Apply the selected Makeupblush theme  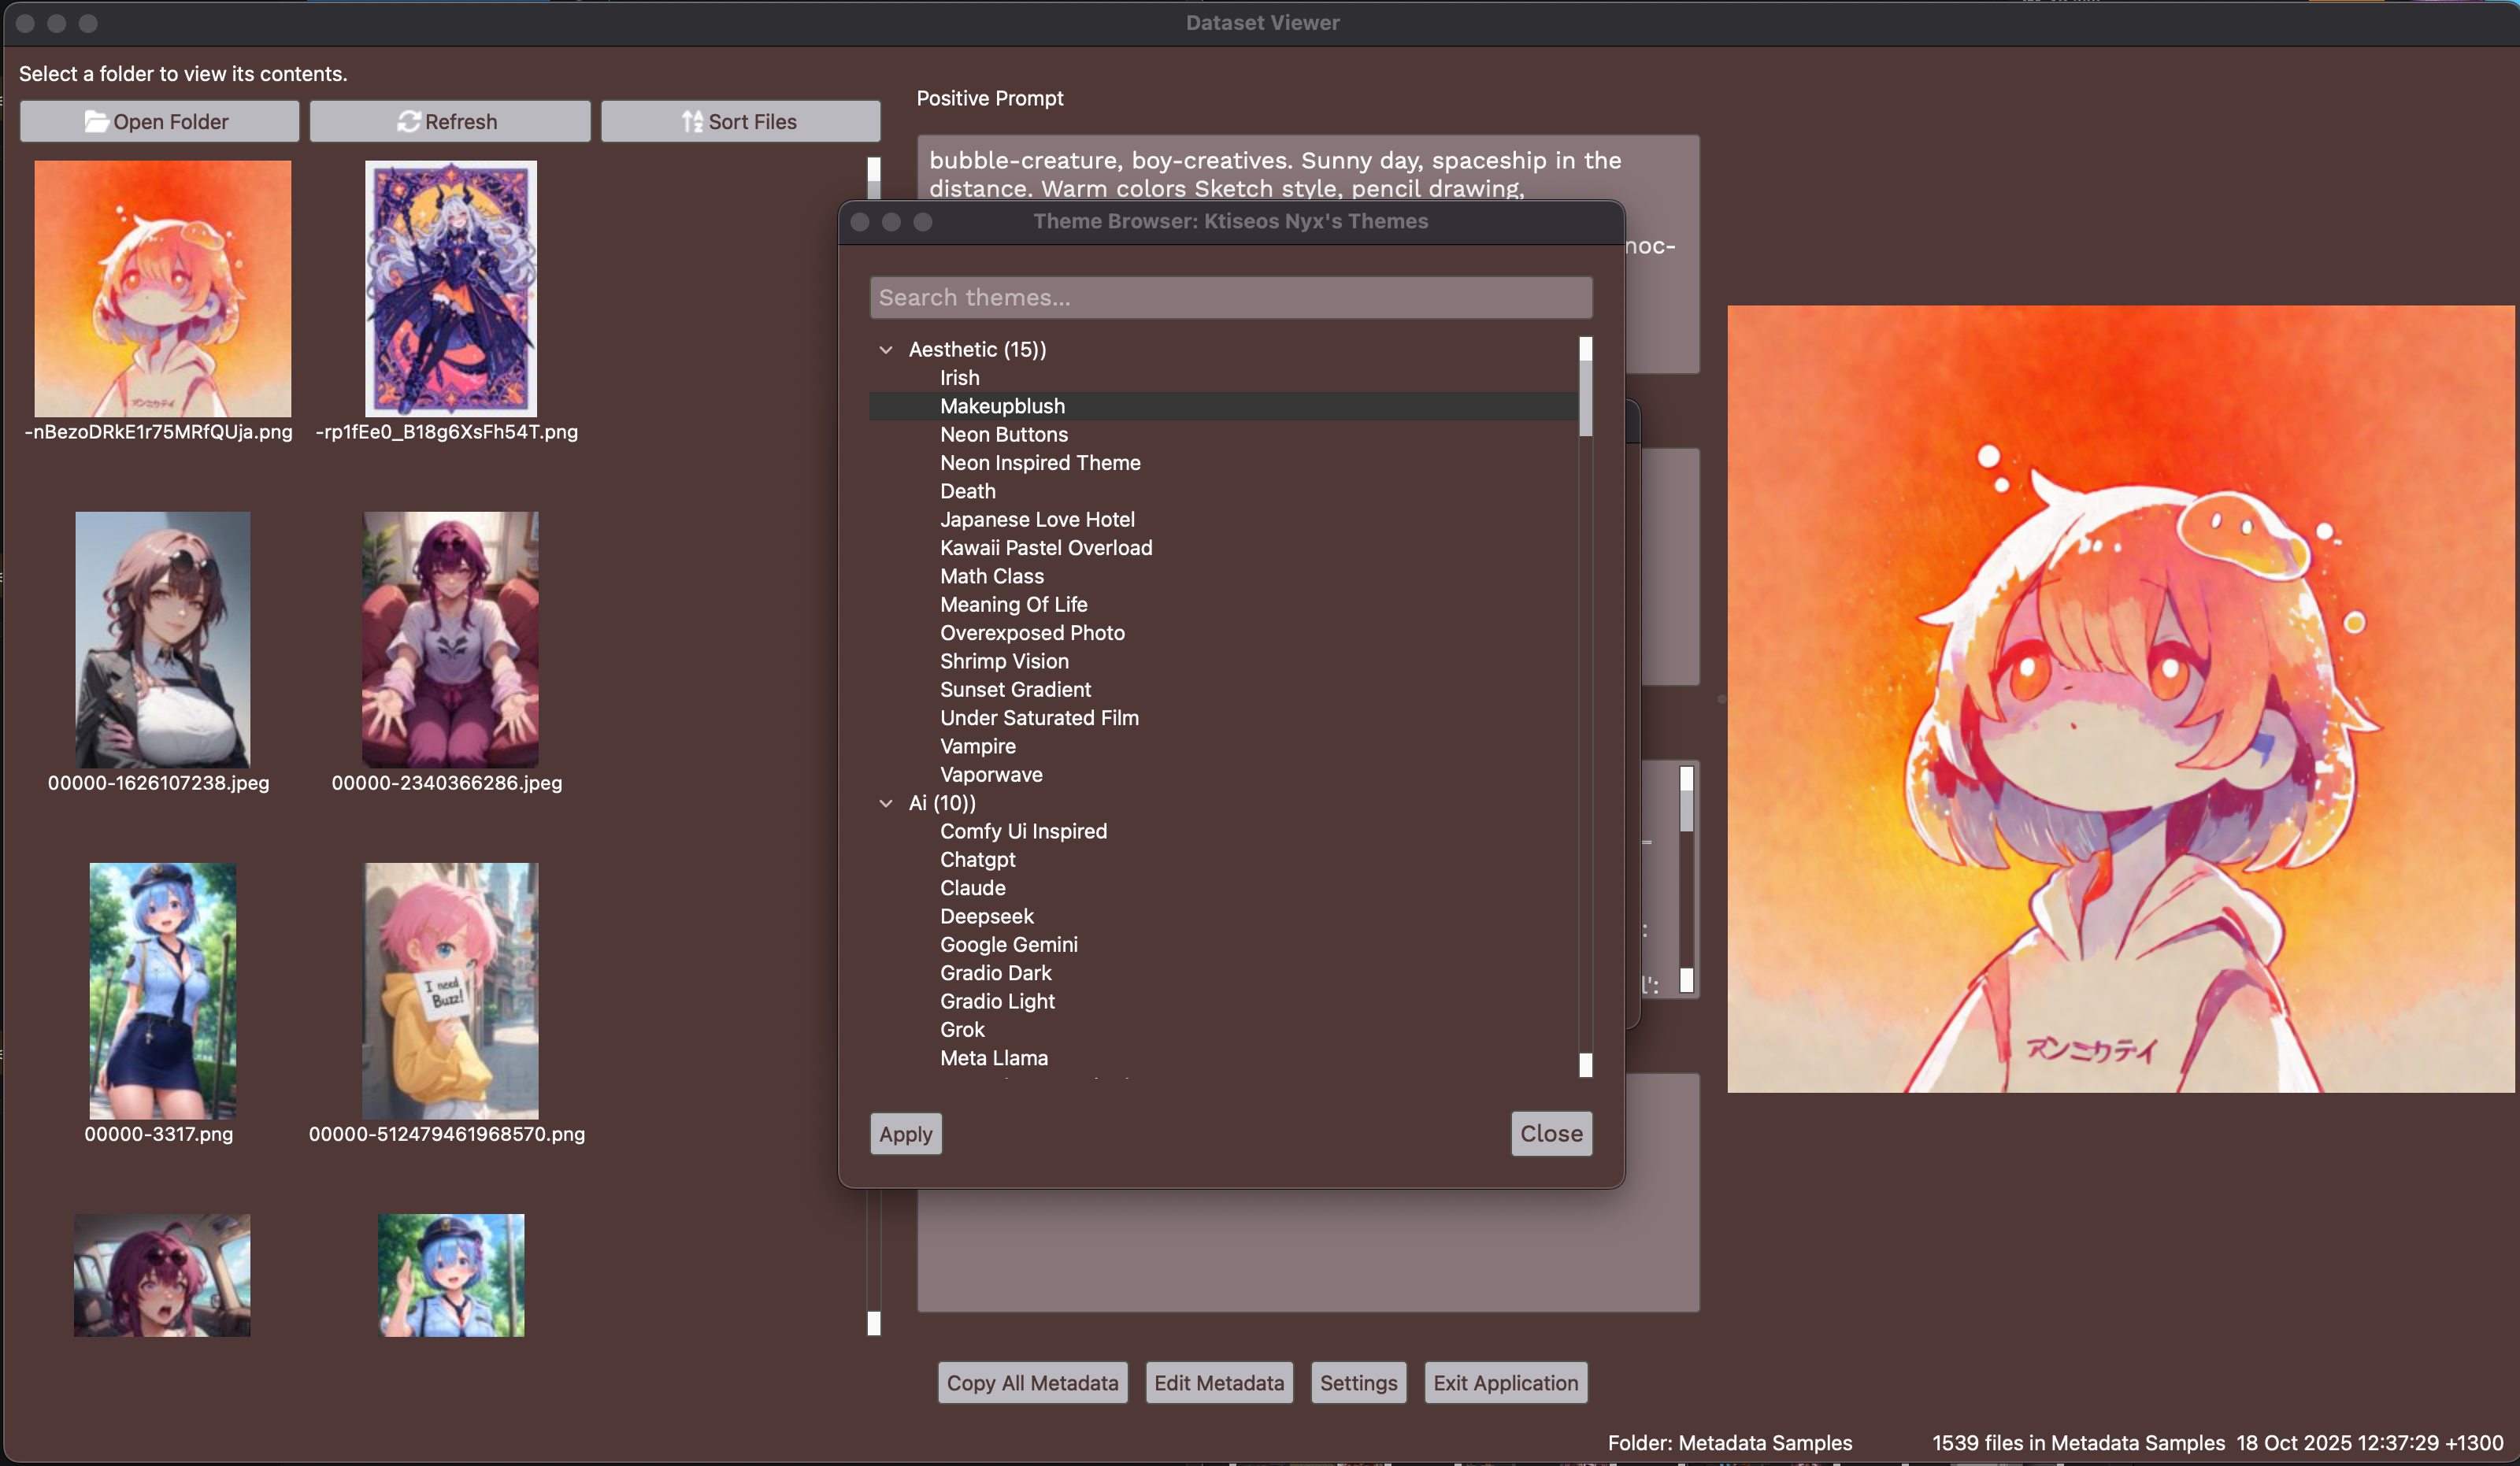904,1133
